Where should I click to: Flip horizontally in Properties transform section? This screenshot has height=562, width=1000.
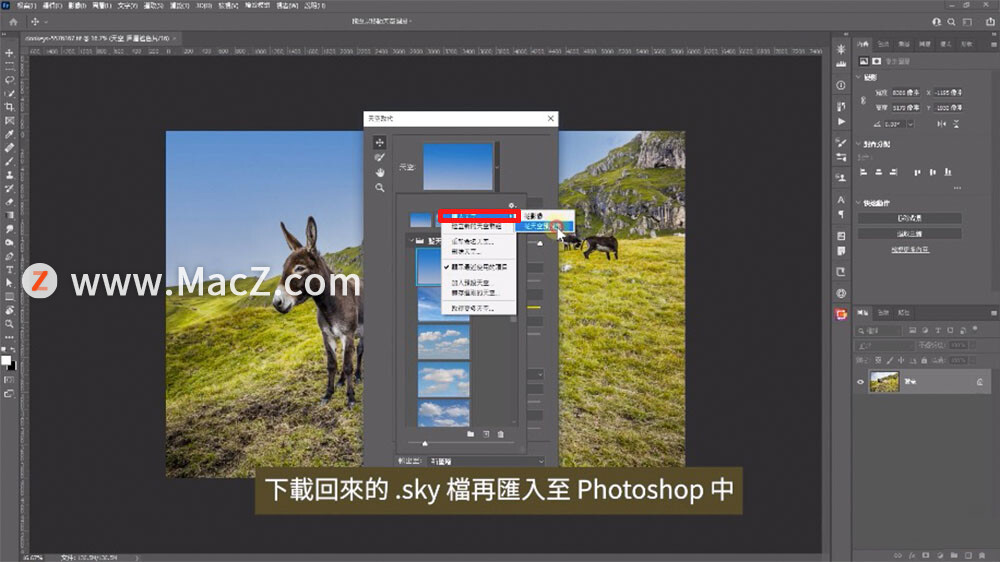[941, 124]
